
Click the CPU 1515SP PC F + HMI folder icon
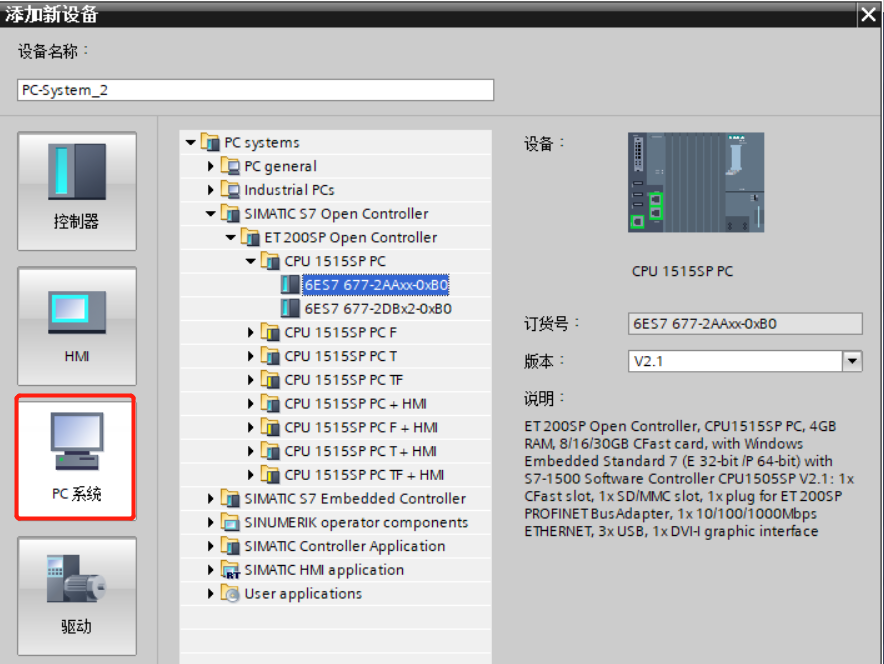[x=271, y=427]
